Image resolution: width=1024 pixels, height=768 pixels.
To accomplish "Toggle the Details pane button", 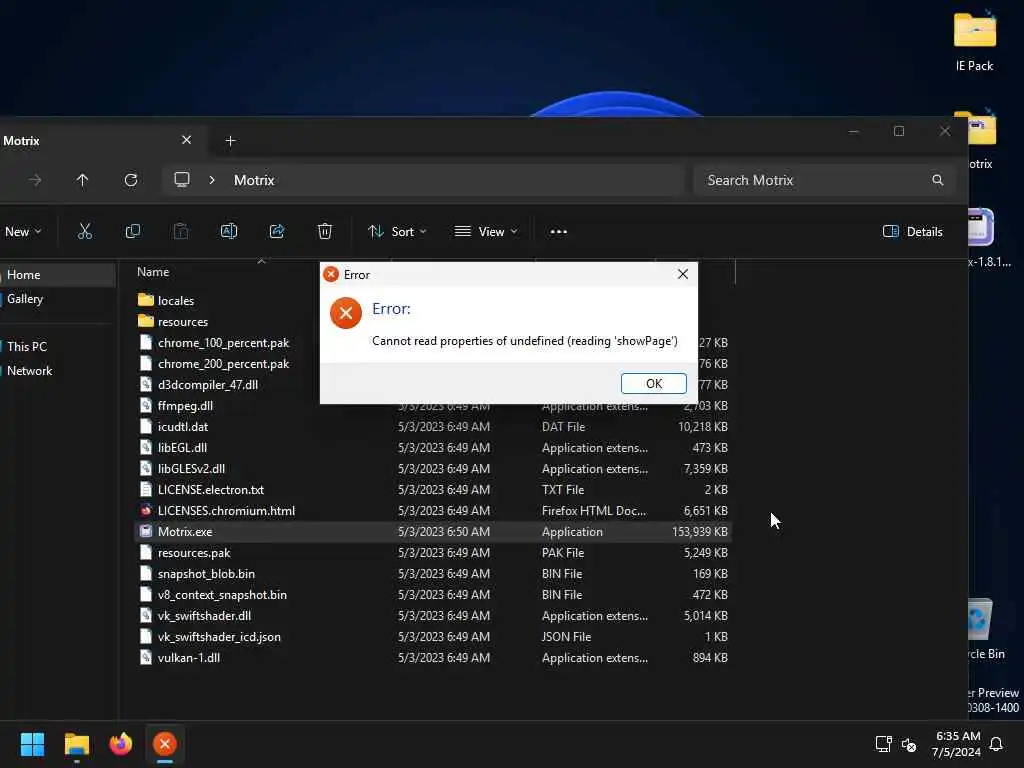I will click(912, 231).
